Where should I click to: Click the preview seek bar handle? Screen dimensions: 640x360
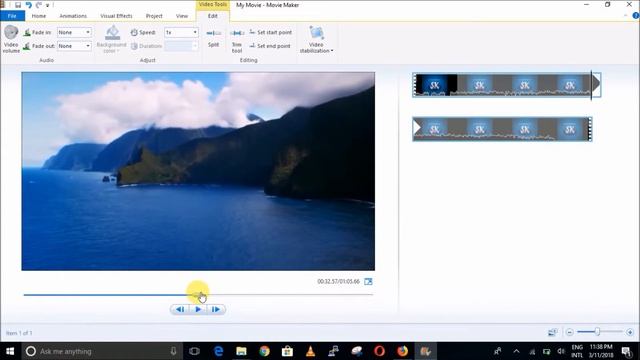pos(198,294)
